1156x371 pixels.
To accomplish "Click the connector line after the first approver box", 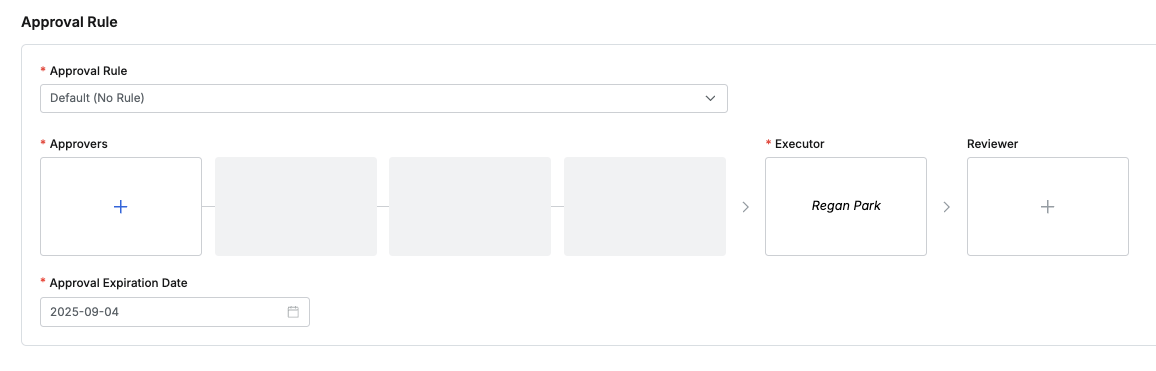I will (209, 207).
